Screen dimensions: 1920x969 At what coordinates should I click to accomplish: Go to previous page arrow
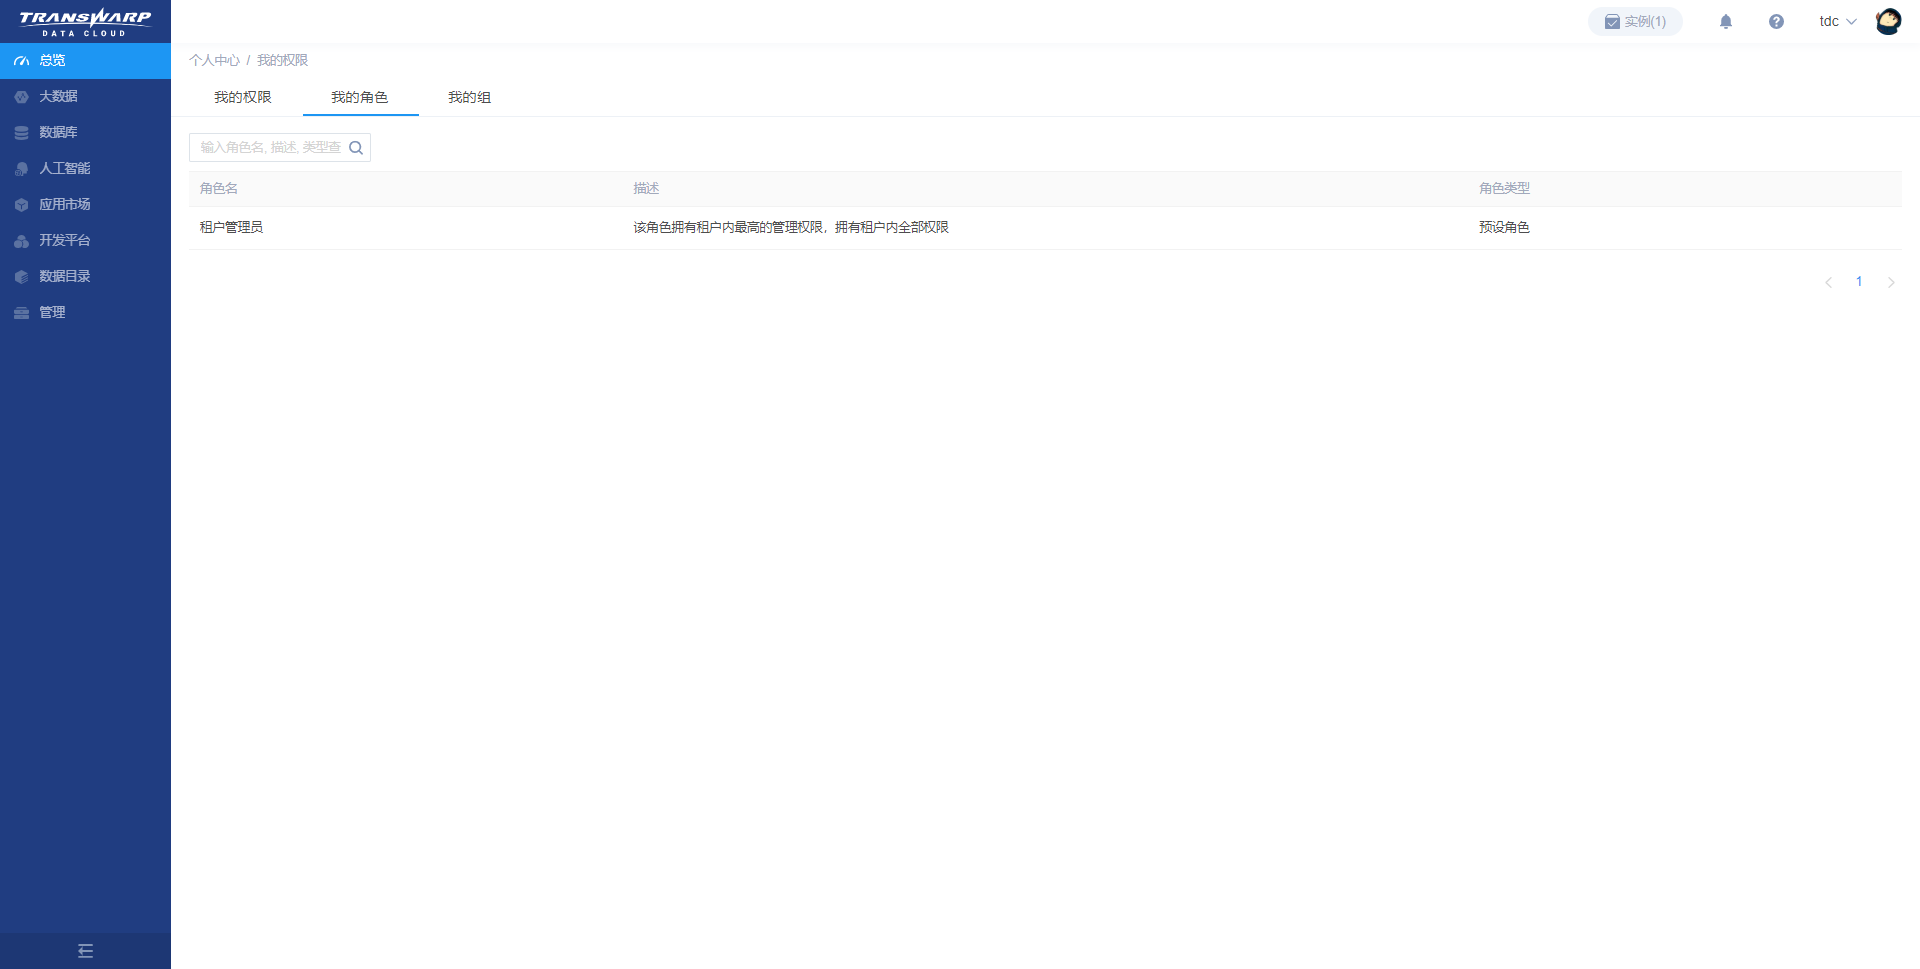click(x=1828, y=282)
